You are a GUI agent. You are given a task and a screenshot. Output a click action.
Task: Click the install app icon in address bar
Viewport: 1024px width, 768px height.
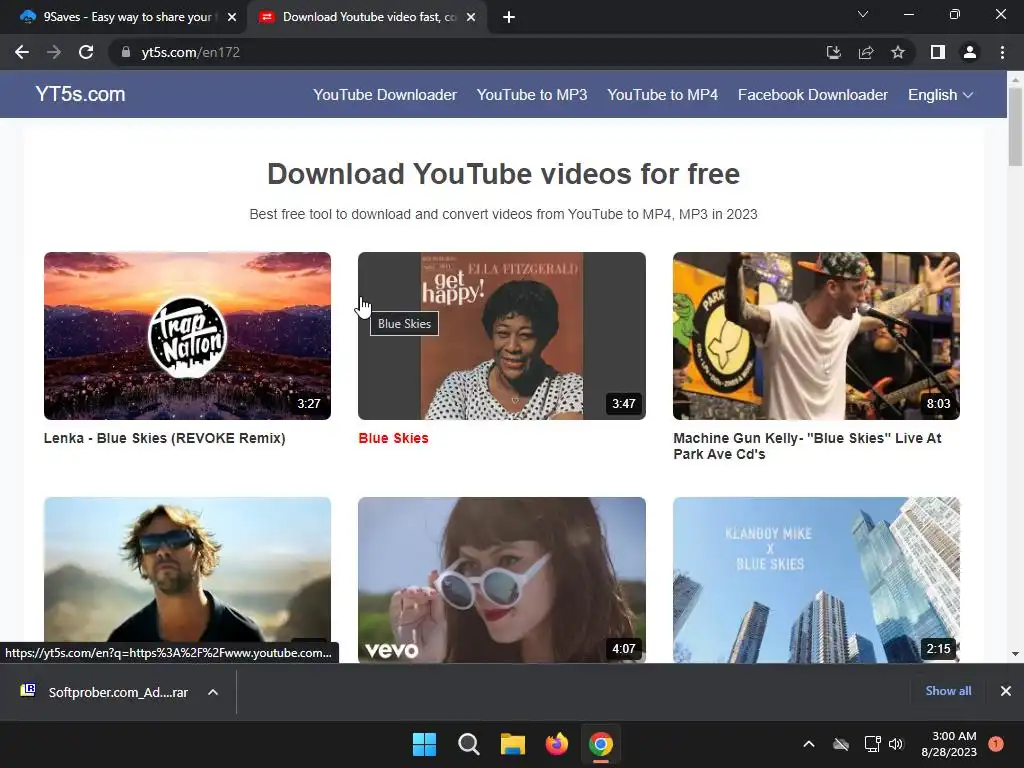[833, 52]
